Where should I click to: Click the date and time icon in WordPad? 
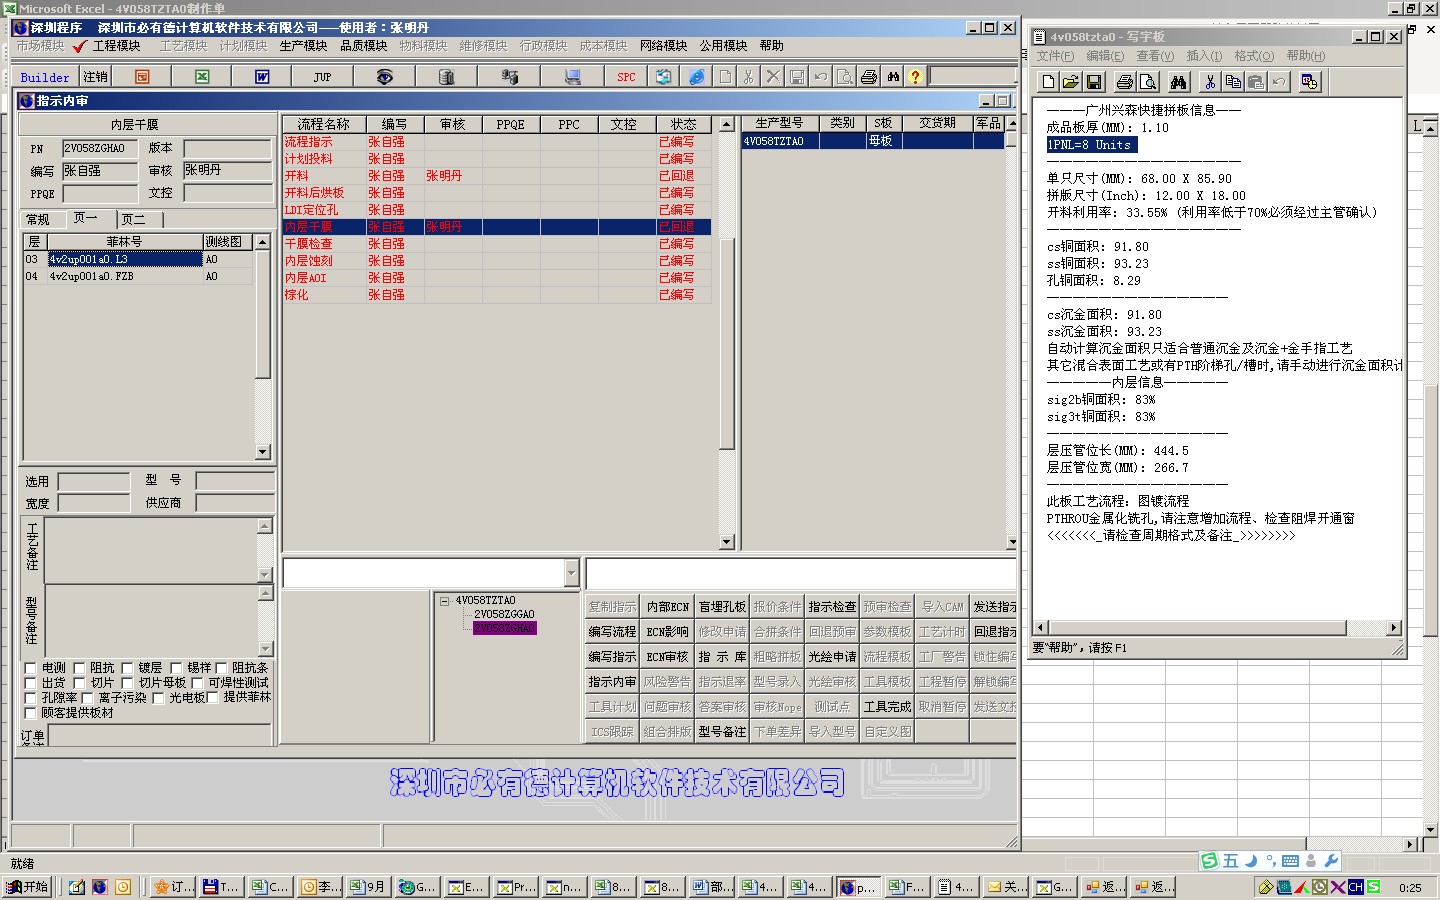[1310, 82]
